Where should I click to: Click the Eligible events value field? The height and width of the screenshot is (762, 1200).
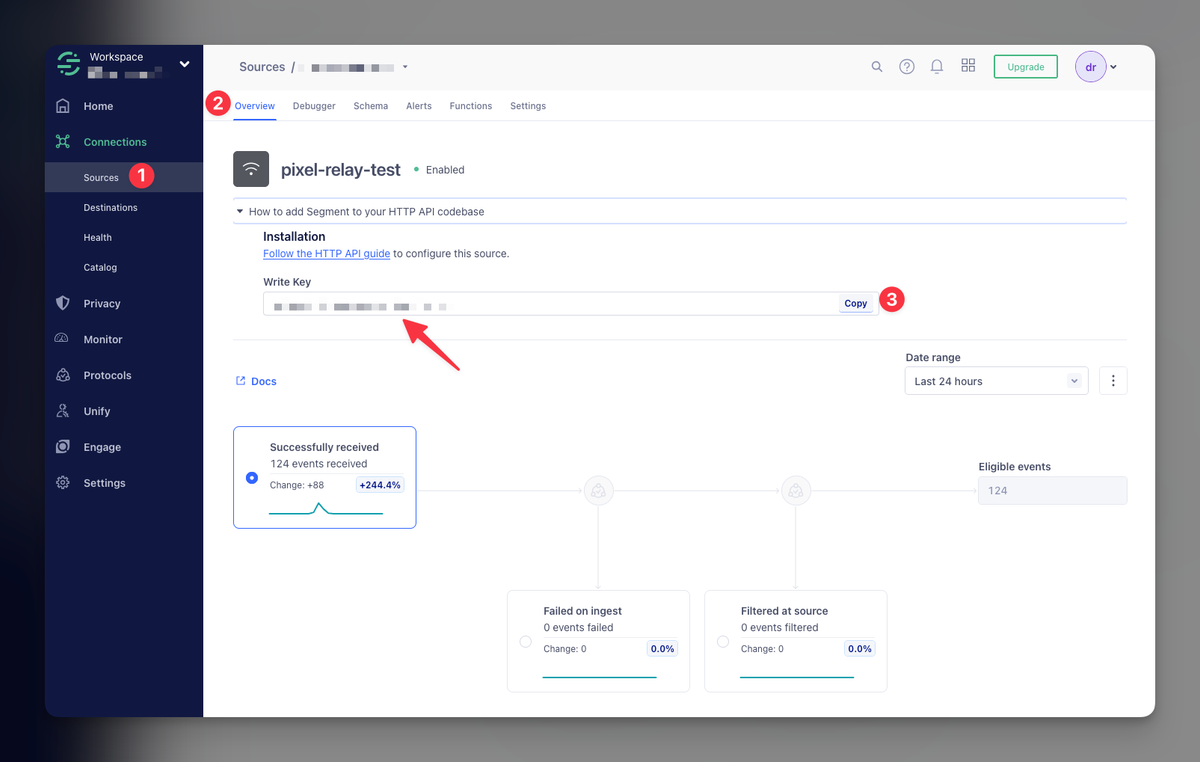click(1053, 491)
